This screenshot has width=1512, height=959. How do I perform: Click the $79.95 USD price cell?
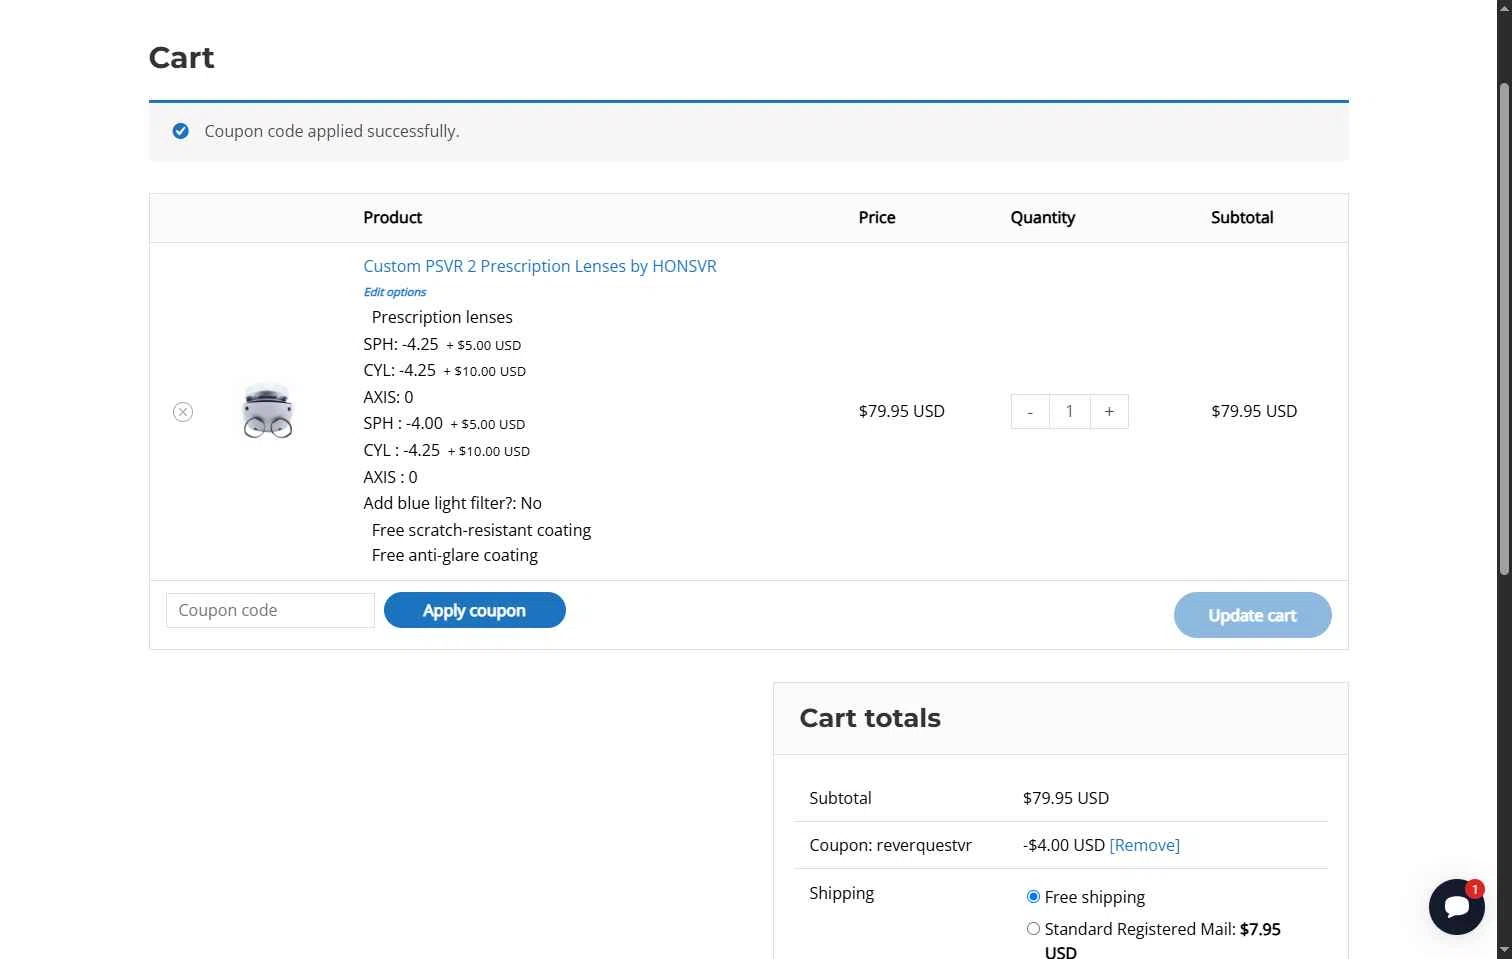pos(902,411)
